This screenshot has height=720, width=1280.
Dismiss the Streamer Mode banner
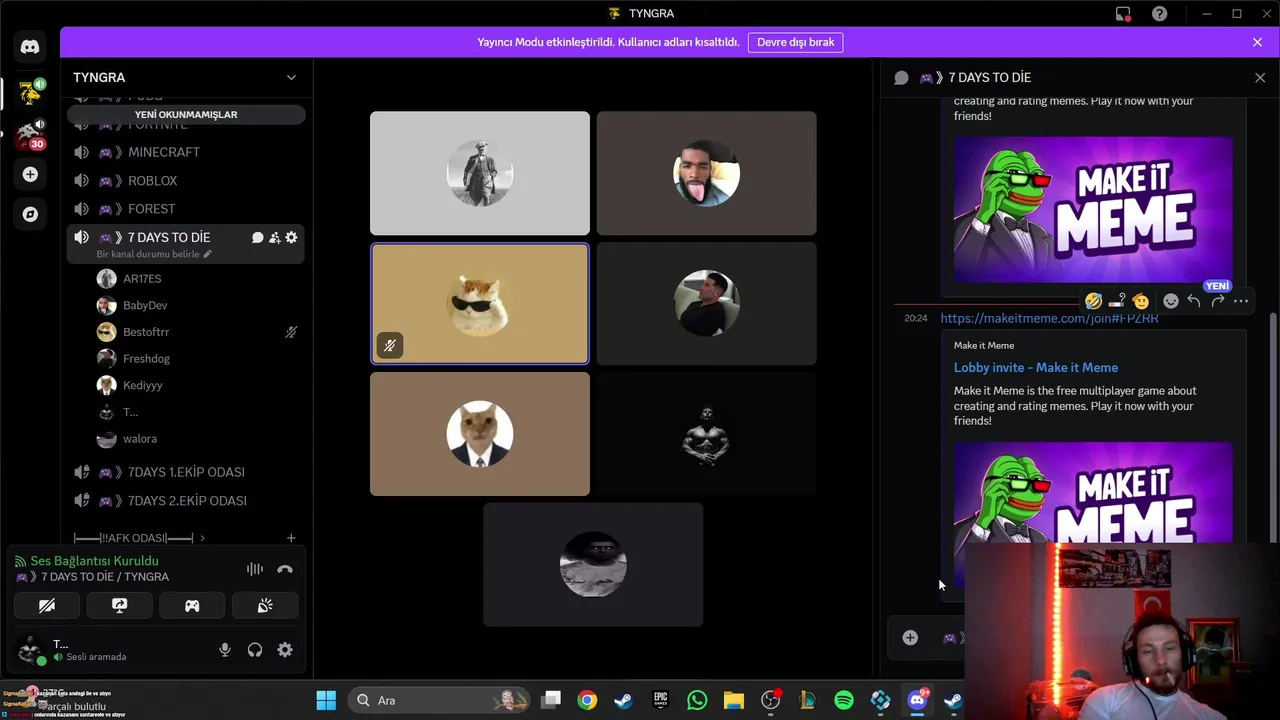click(1257, 42)
